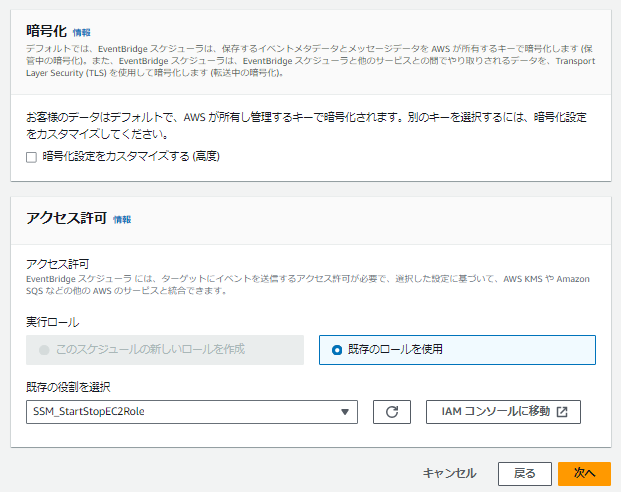Proceed with the 次へ button
The height and width of the screenshot is (492, 621).
click(585, 474)
